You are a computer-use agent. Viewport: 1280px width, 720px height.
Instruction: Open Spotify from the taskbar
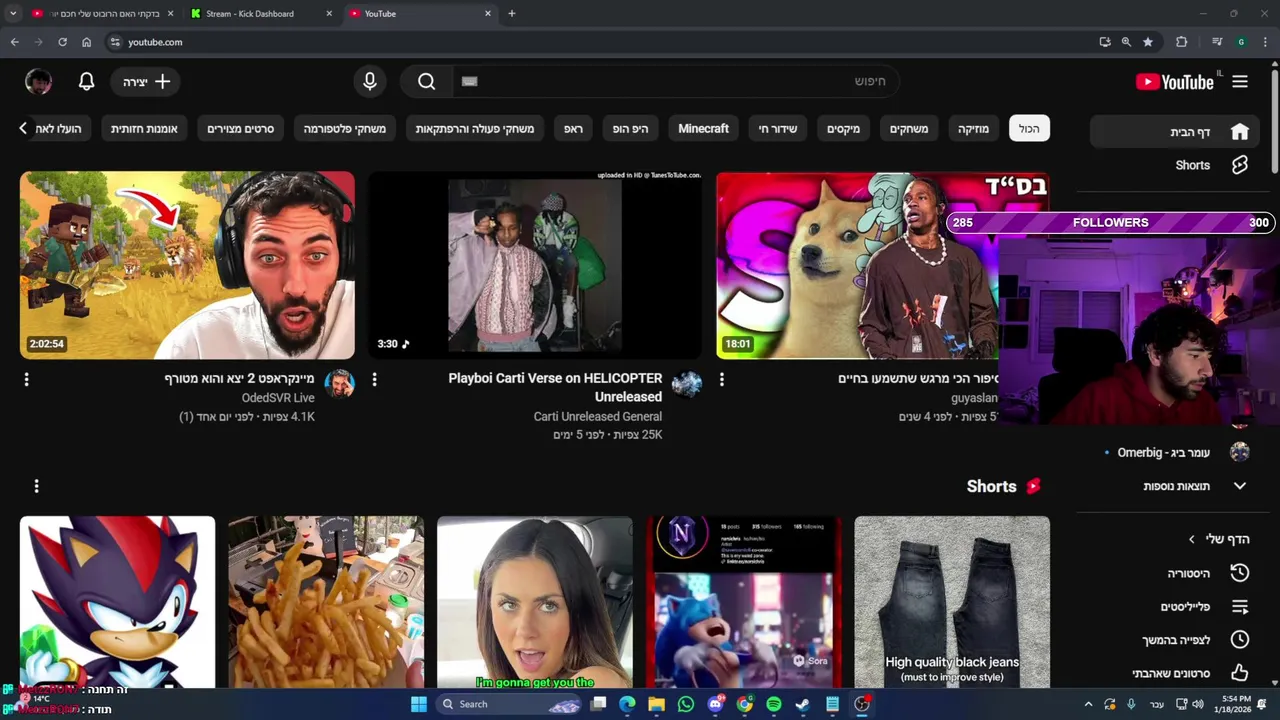click(x=774, y=704)
